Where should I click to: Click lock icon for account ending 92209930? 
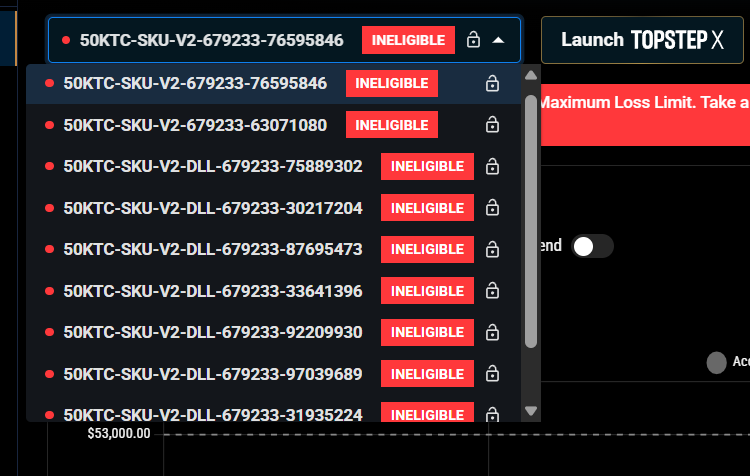coord(492,332)
